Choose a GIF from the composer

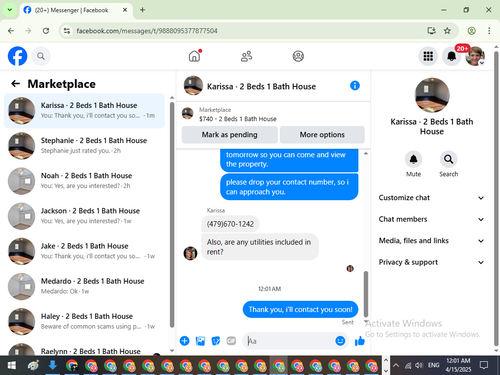tap(231, 341)
